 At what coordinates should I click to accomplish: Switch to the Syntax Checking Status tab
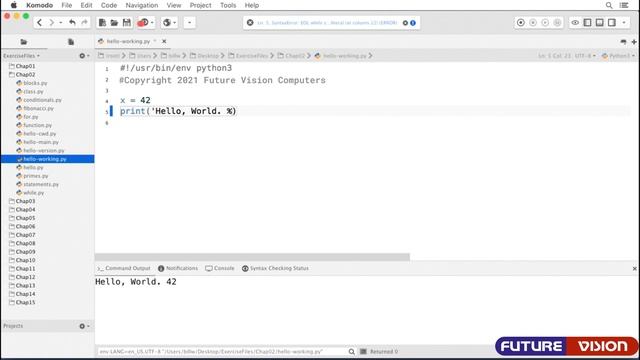(x=276, y=268)
